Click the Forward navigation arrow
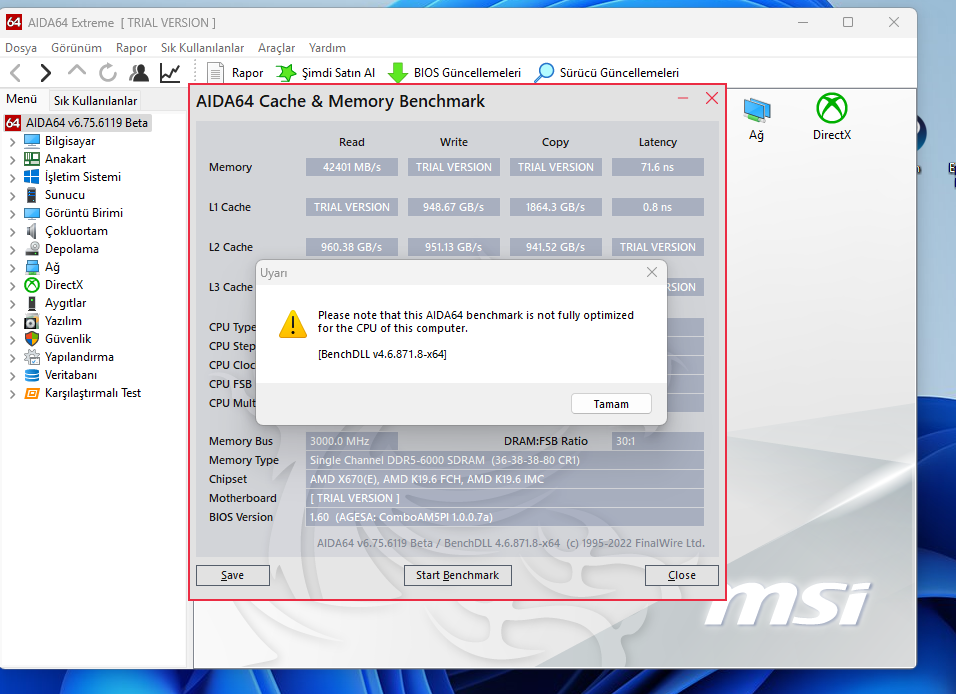Viewport: 956px width, 694px height. pyautogui.click(x=45, y=73)
